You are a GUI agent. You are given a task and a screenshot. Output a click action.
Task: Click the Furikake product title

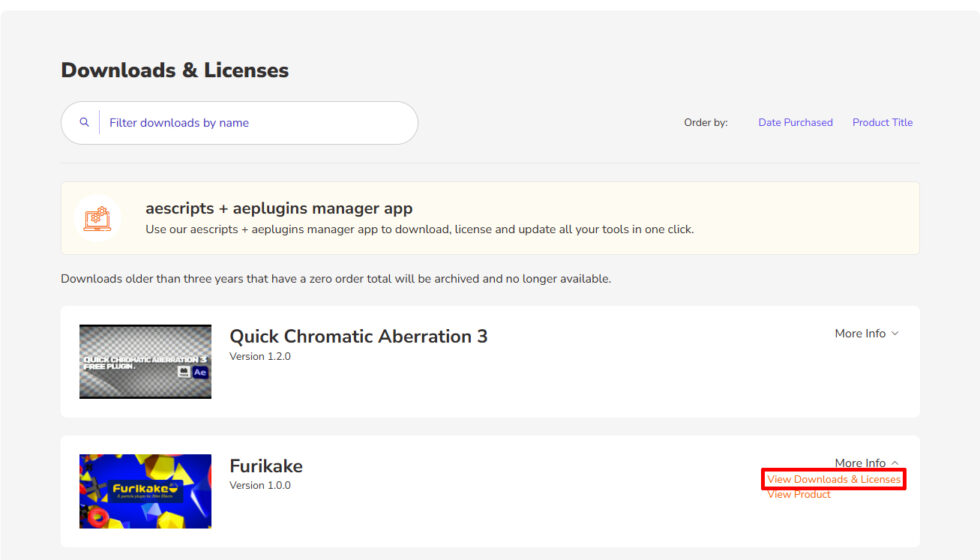pyautogui.click(x=266, y=466)
